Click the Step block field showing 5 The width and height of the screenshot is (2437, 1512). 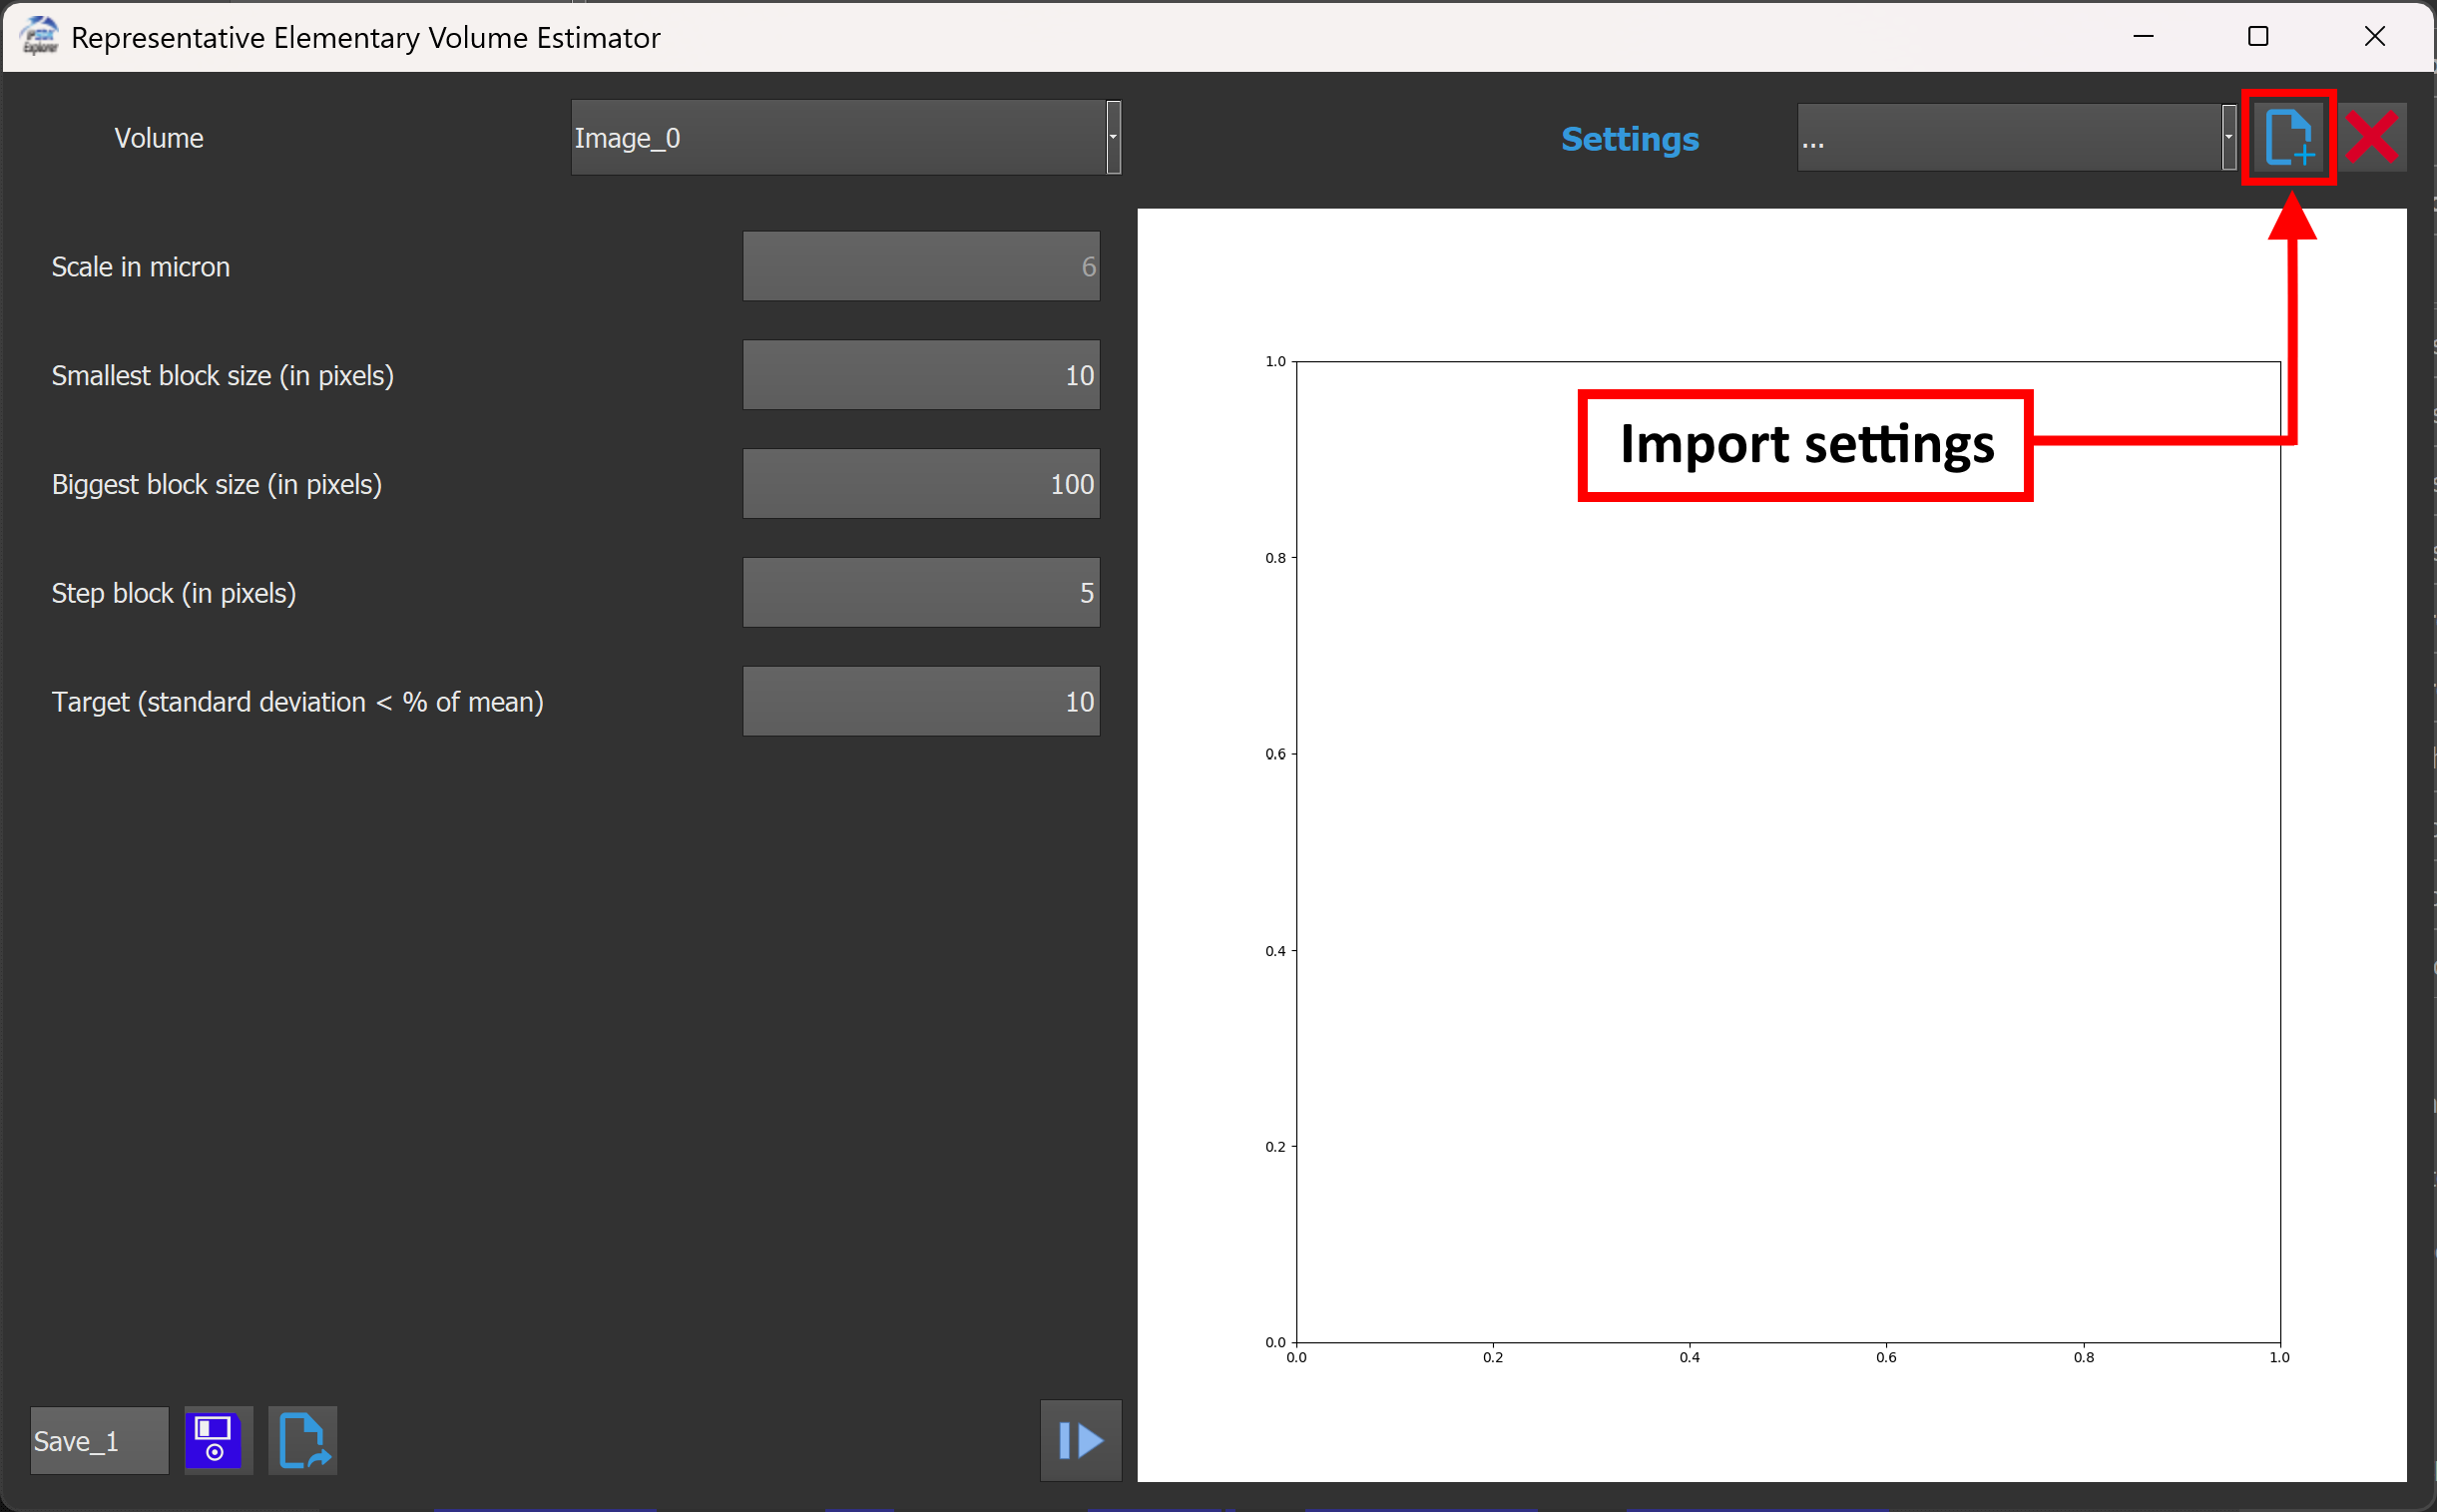point(919,591)
